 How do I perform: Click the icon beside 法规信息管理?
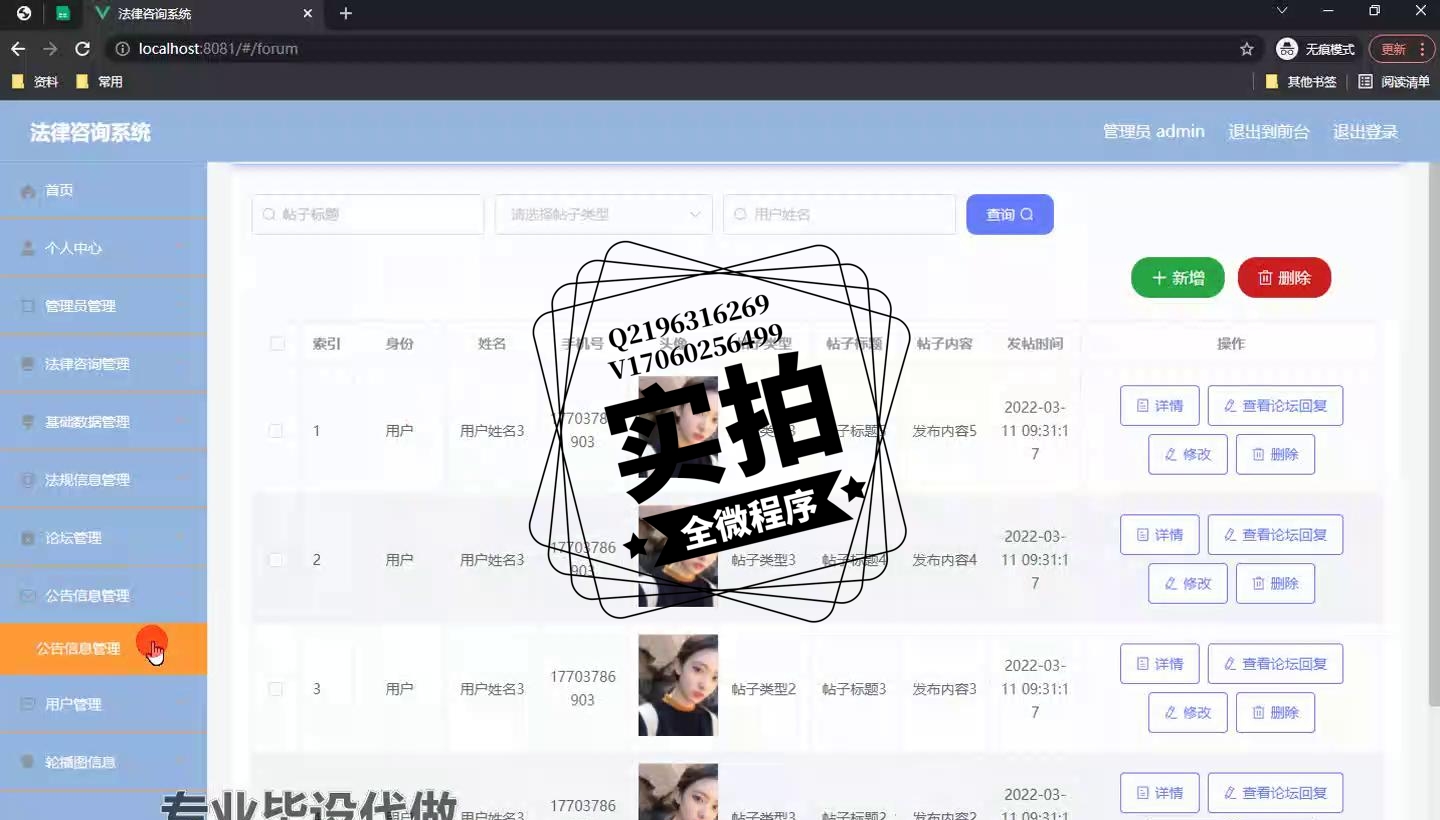click(x=28, y=480)
